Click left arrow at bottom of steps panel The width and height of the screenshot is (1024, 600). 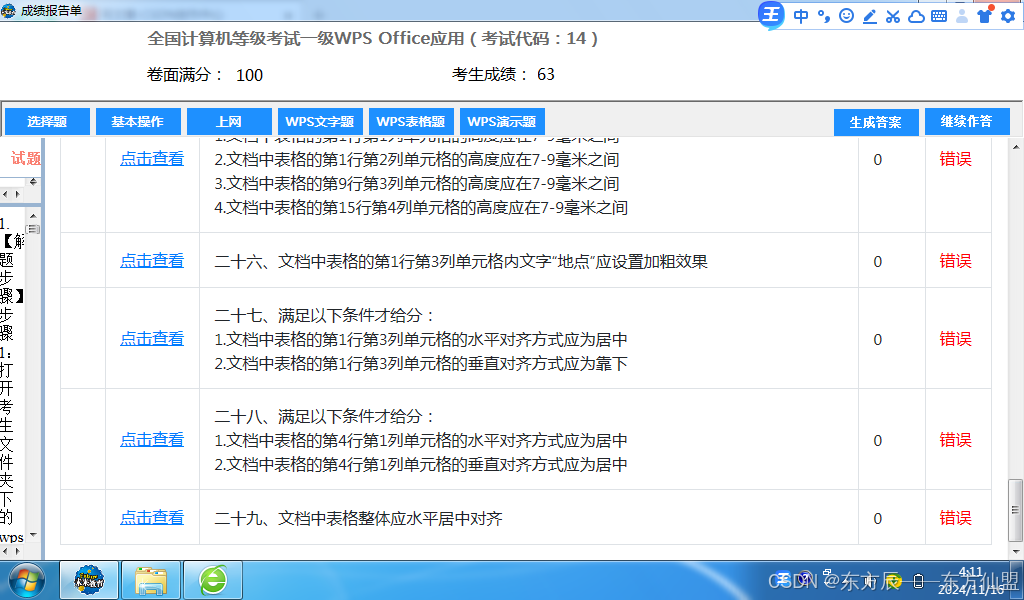[x=6, y=552]
